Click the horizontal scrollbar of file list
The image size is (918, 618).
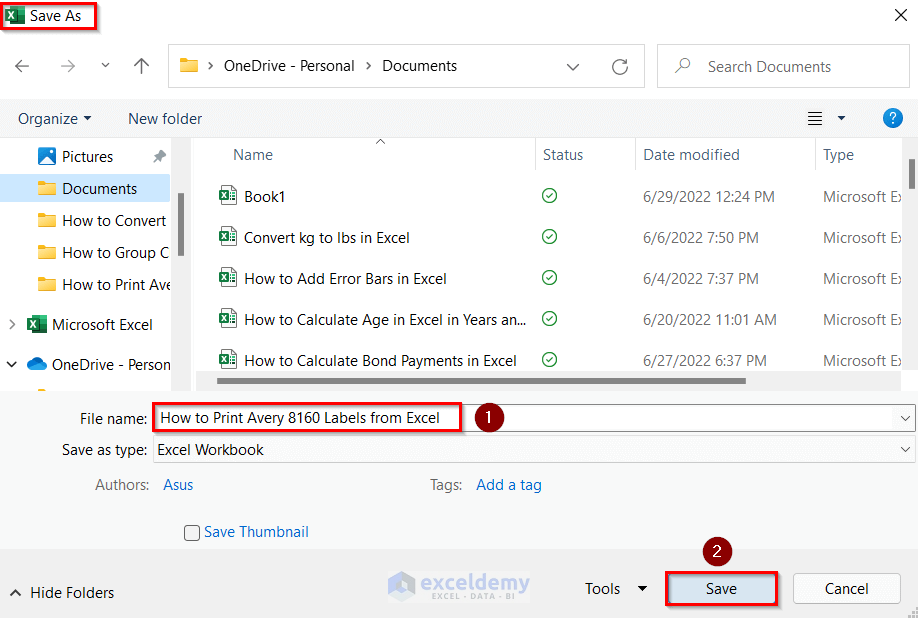tap(481, 381)
